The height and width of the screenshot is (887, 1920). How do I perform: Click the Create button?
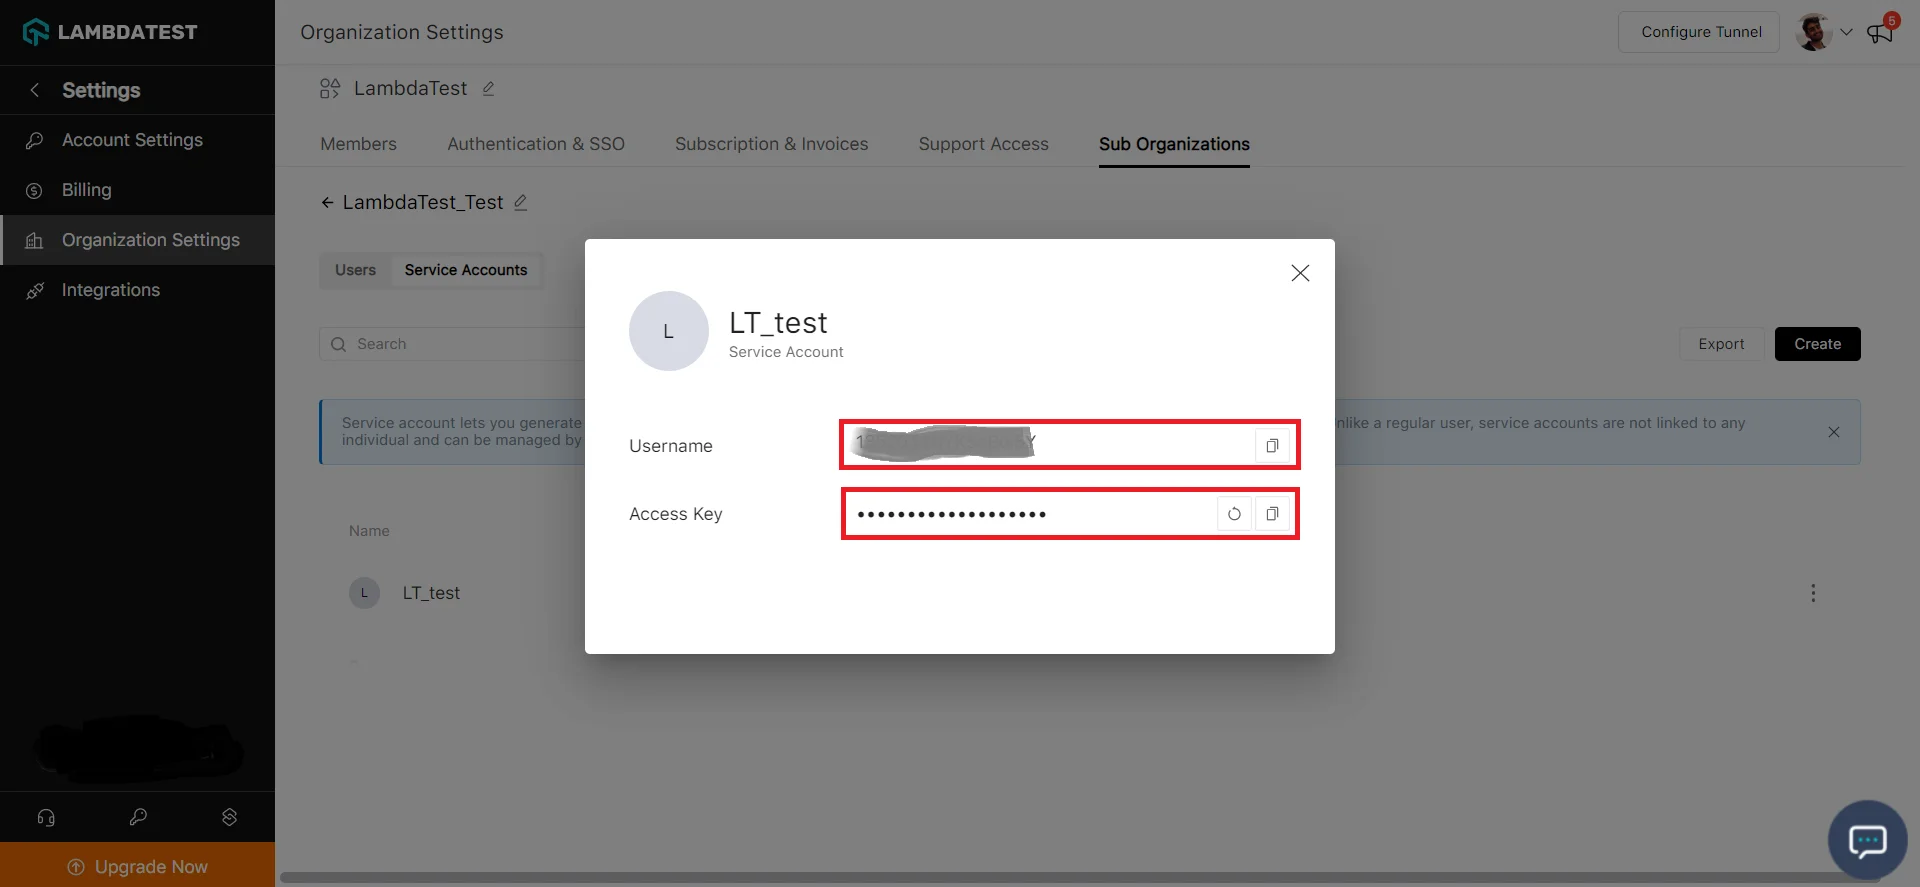click(x=1817, y=344)
